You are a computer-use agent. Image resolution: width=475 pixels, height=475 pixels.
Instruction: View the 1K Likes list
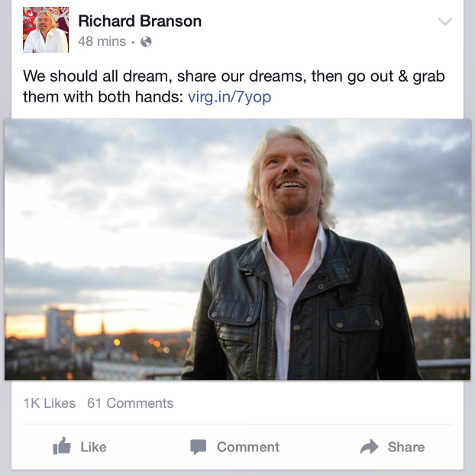point(49,403)
